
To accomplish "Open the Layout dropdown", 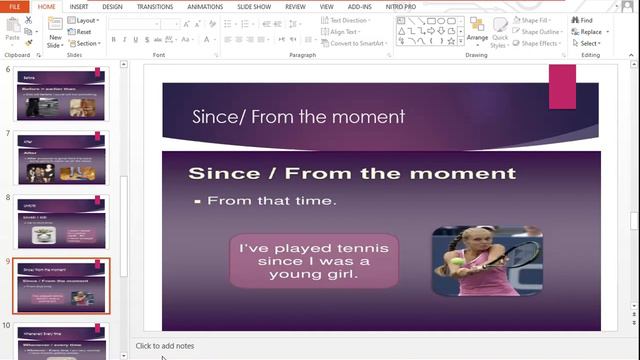I will point(83,20).
